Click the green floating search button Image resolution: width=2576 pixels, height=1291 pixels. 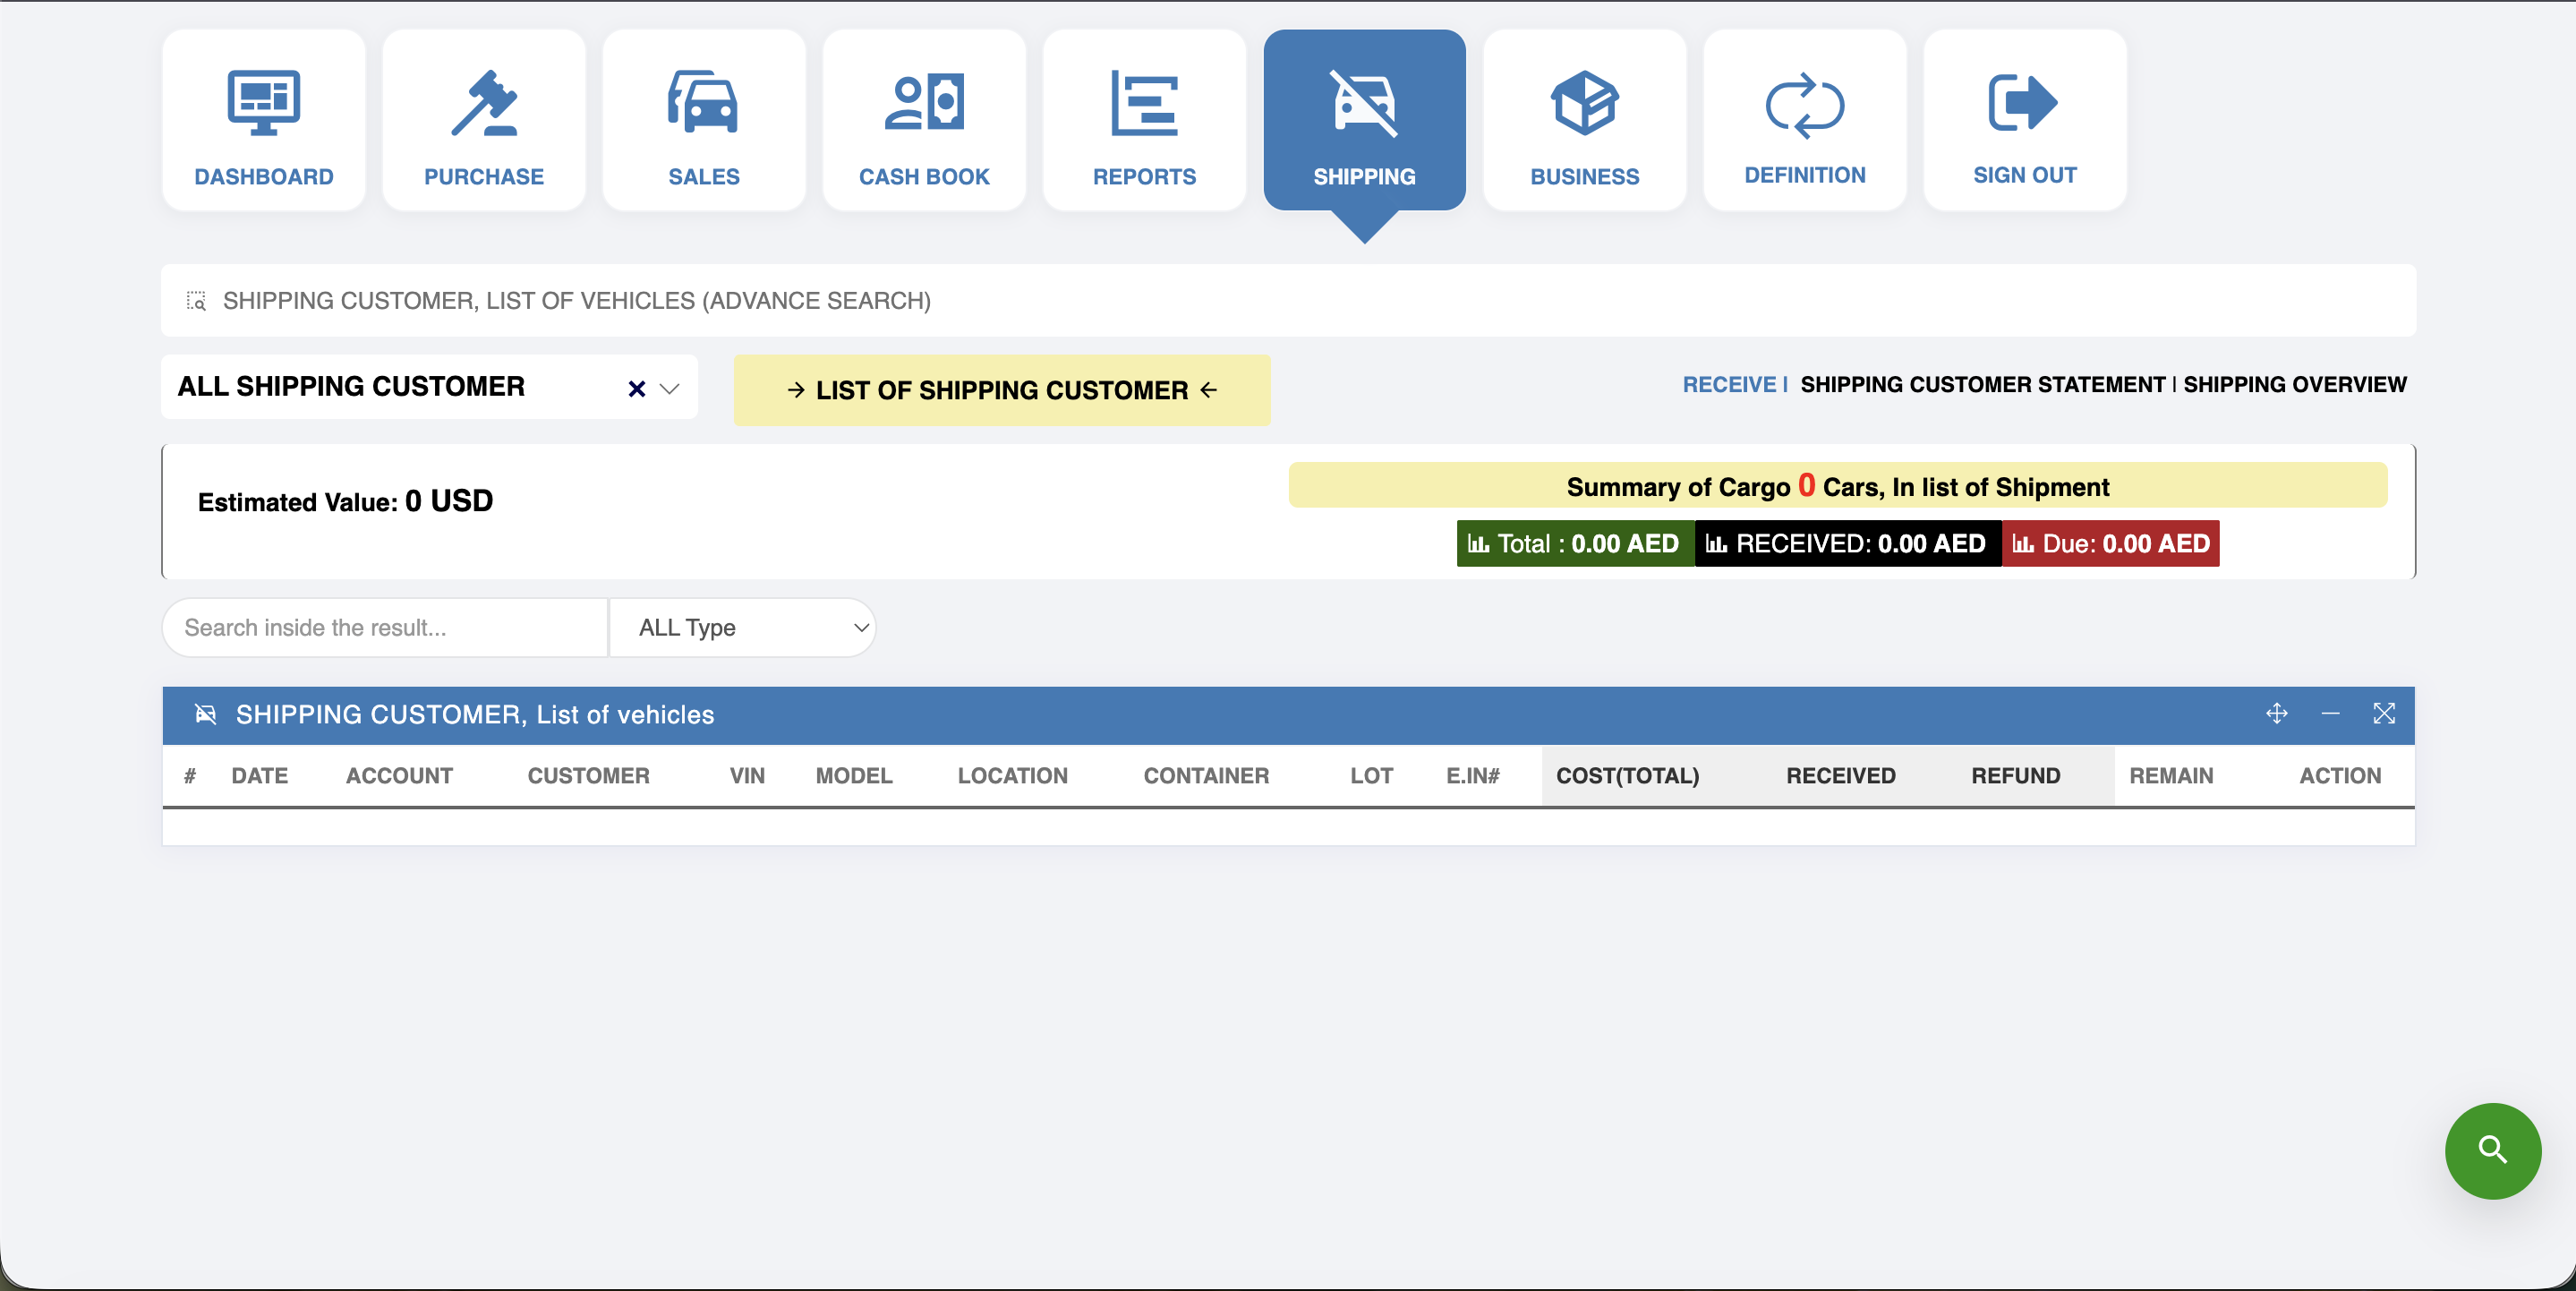[2492, 1151]
